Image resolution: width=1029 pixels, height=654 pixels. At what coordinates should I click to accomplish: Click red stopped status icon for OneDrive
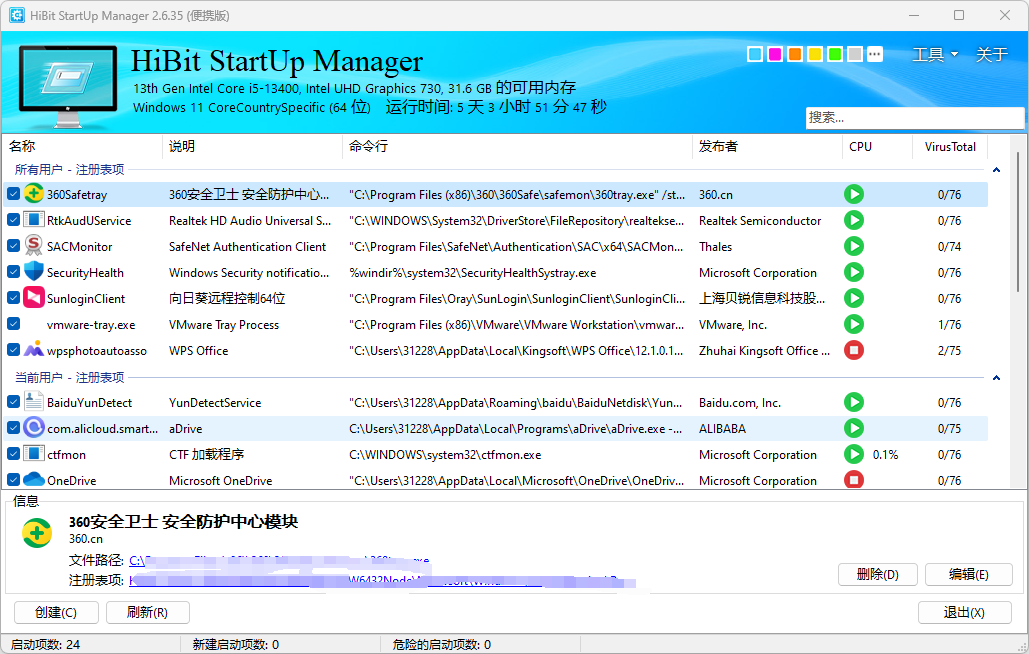[x=854, y=480]
